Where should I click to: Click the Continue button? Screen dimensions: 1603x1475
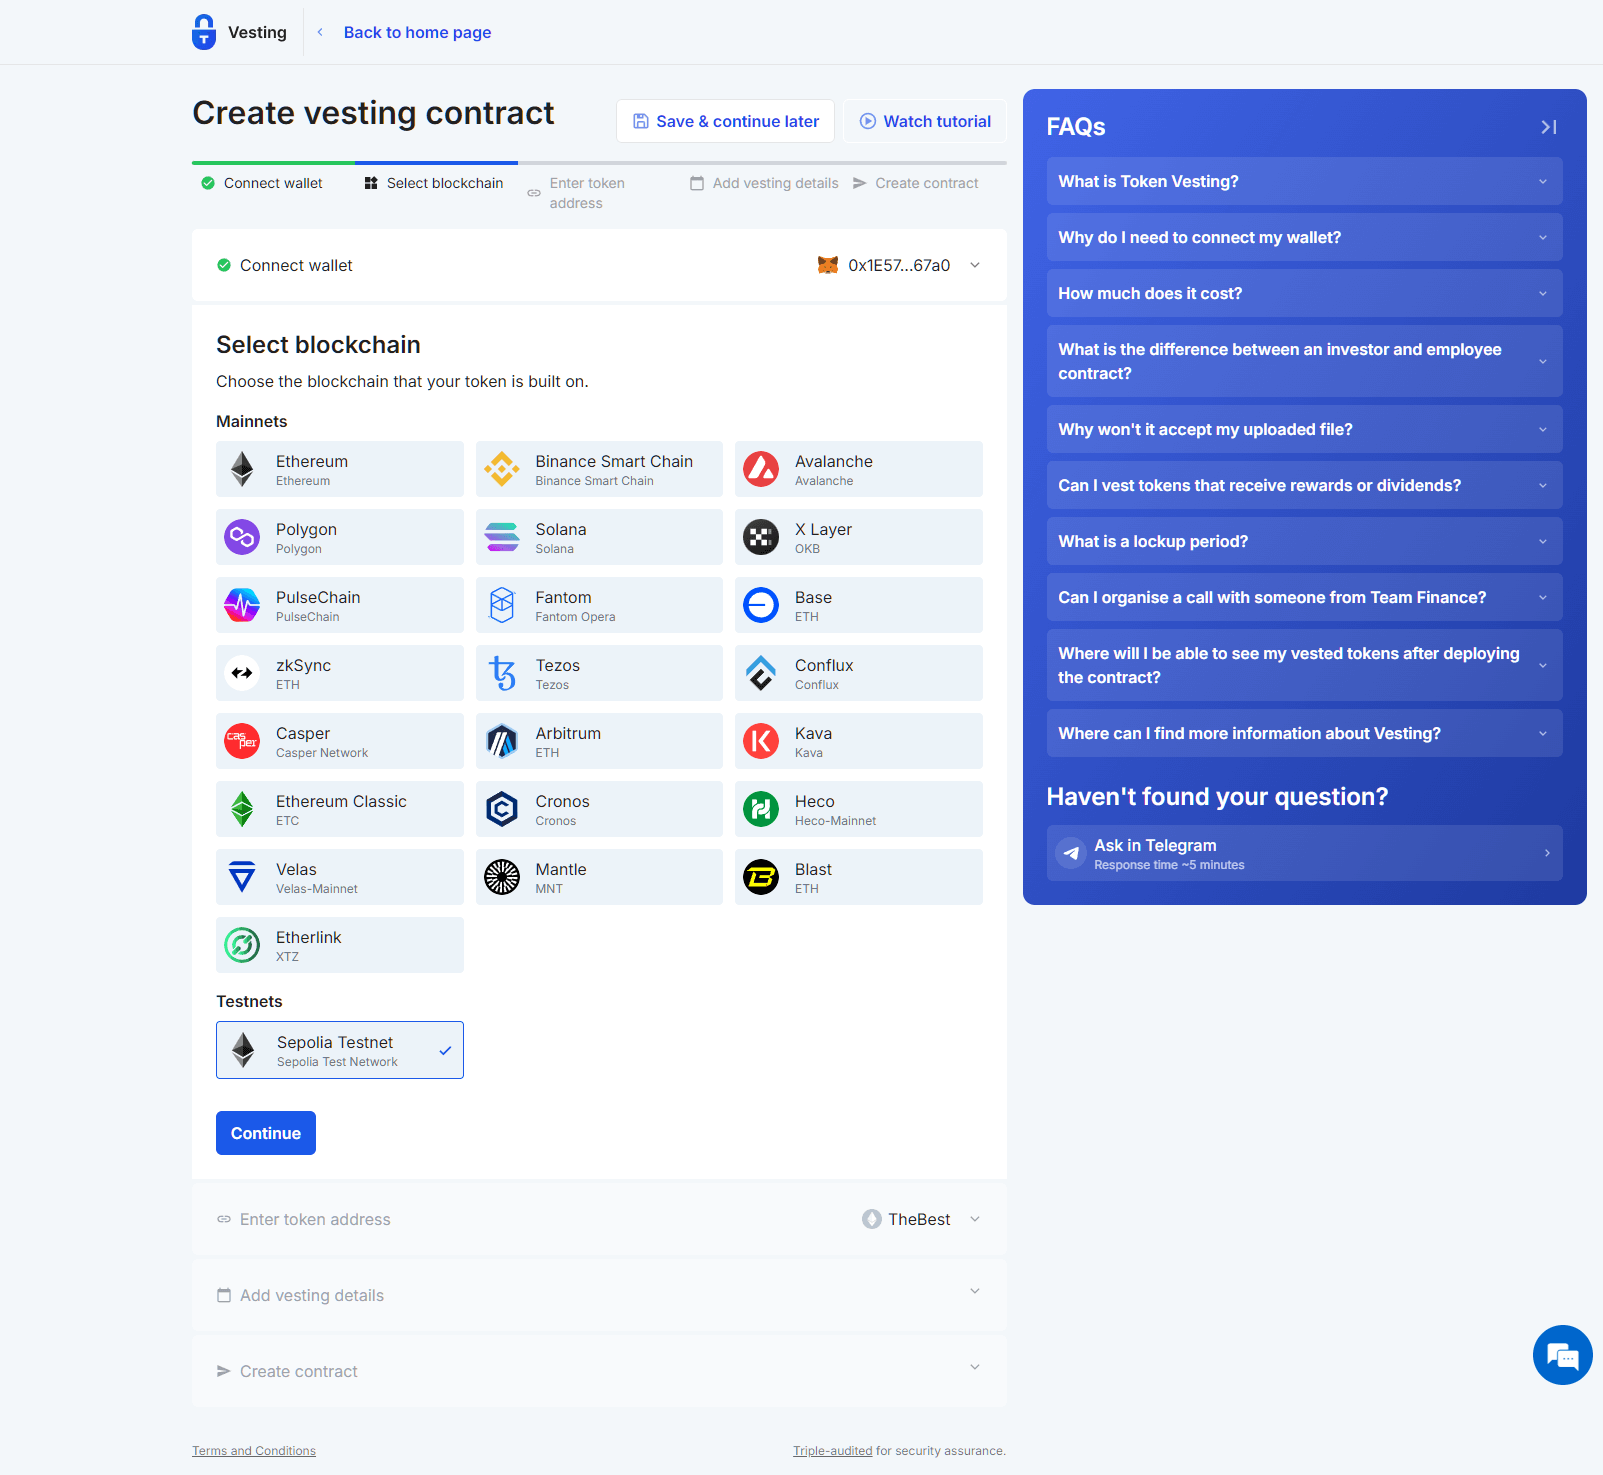265,1132
